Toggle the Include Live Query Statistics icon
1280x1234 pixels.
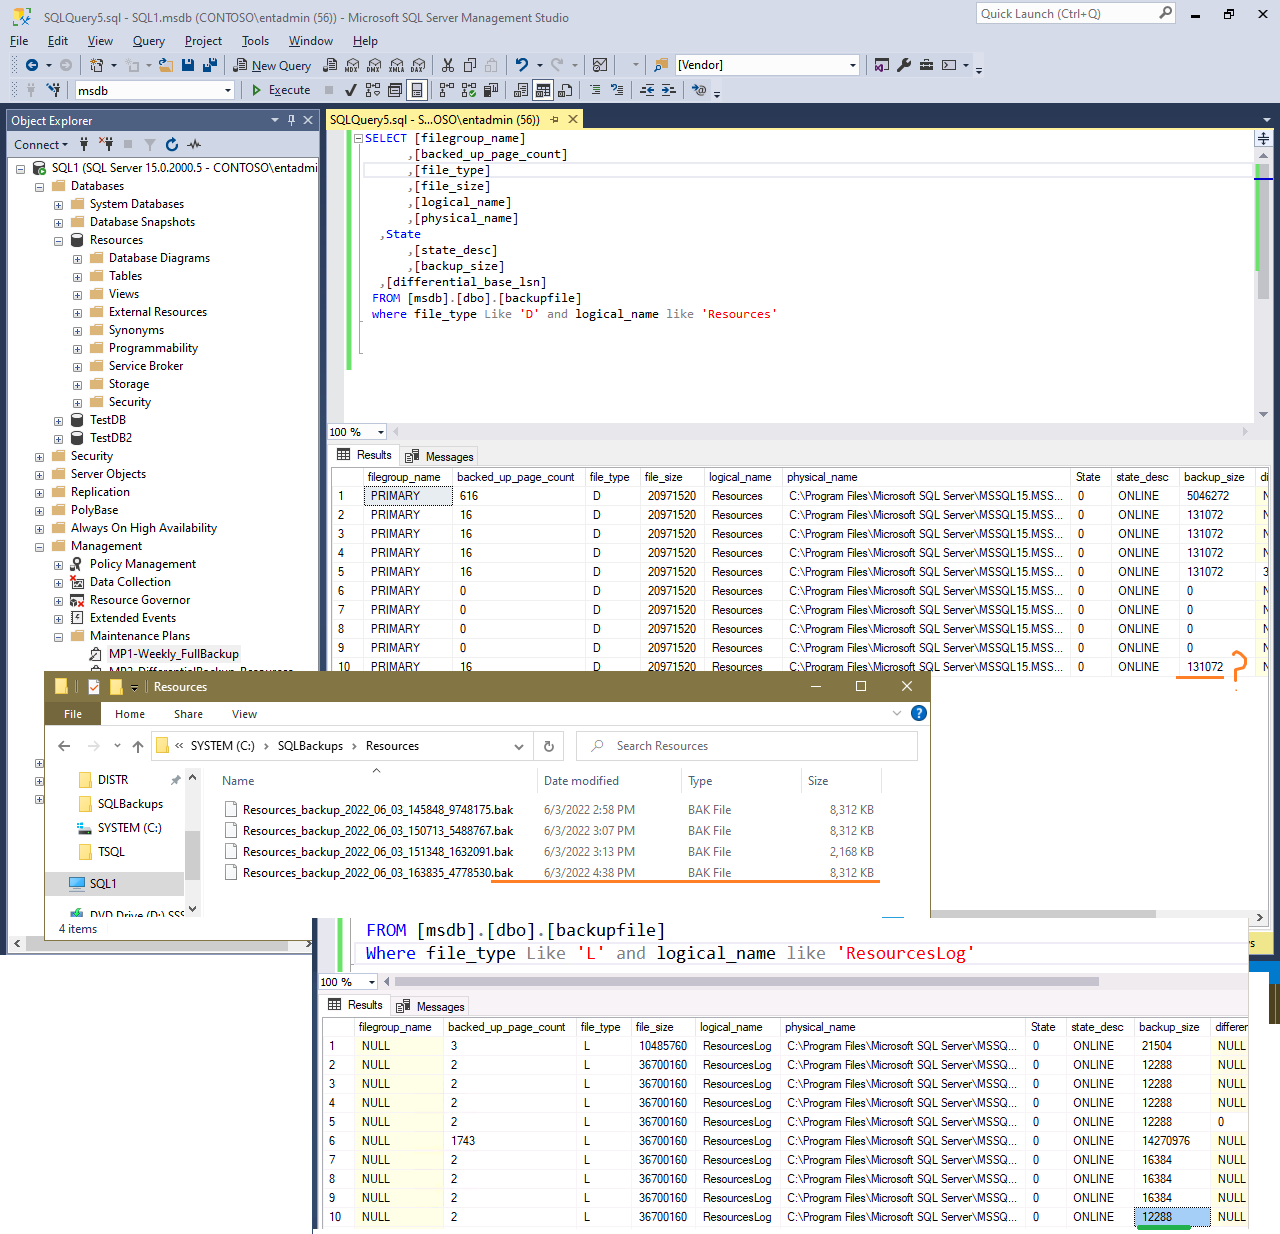coord(468,90)
